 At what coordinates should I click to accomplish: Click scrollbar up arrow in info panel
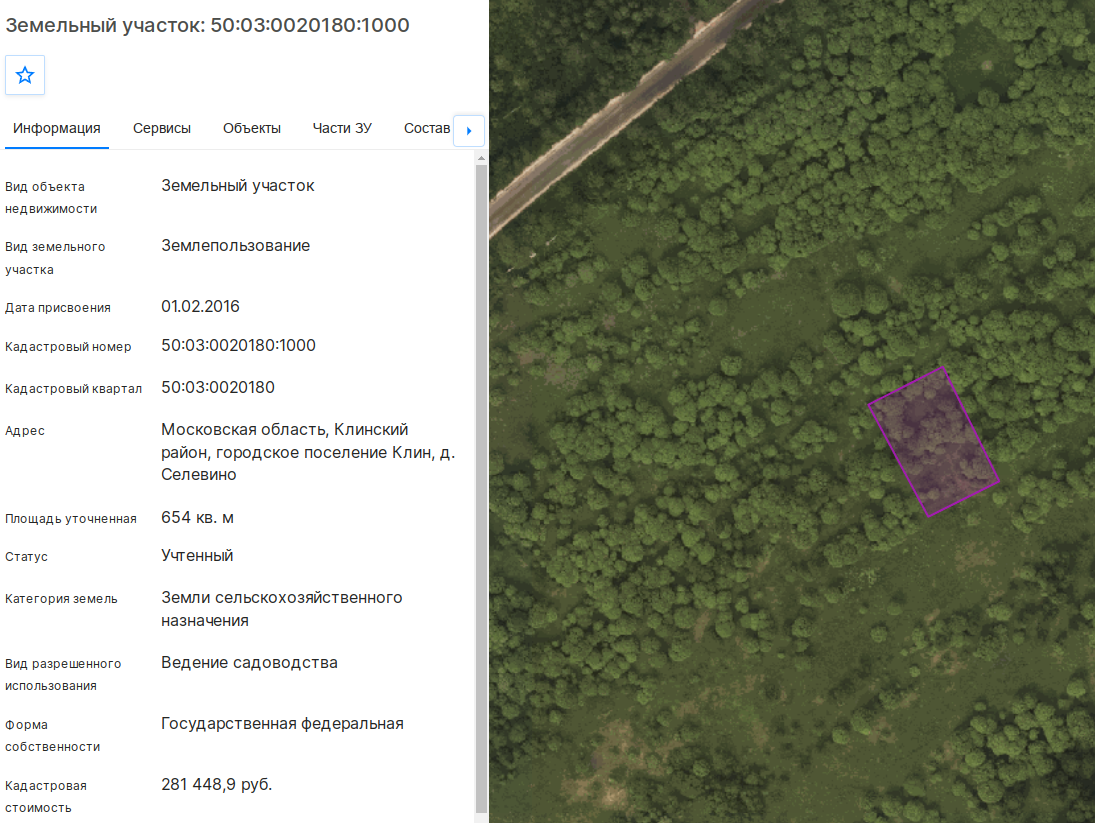pos(481,159)
